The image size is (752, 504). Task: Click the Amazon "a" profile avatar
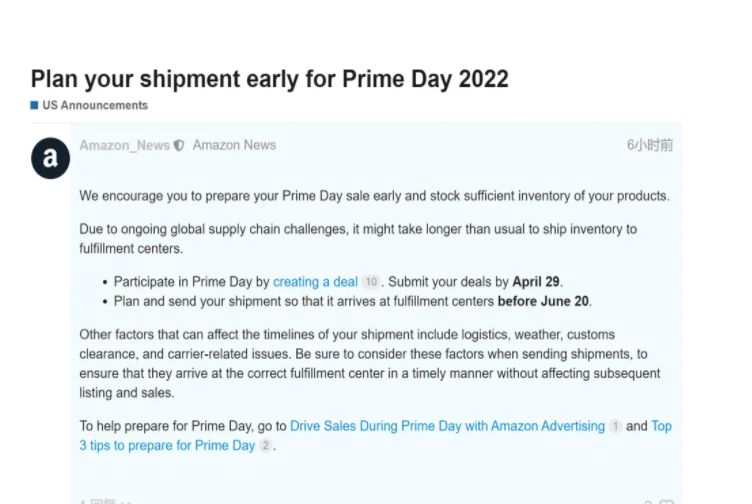point(50,158)
